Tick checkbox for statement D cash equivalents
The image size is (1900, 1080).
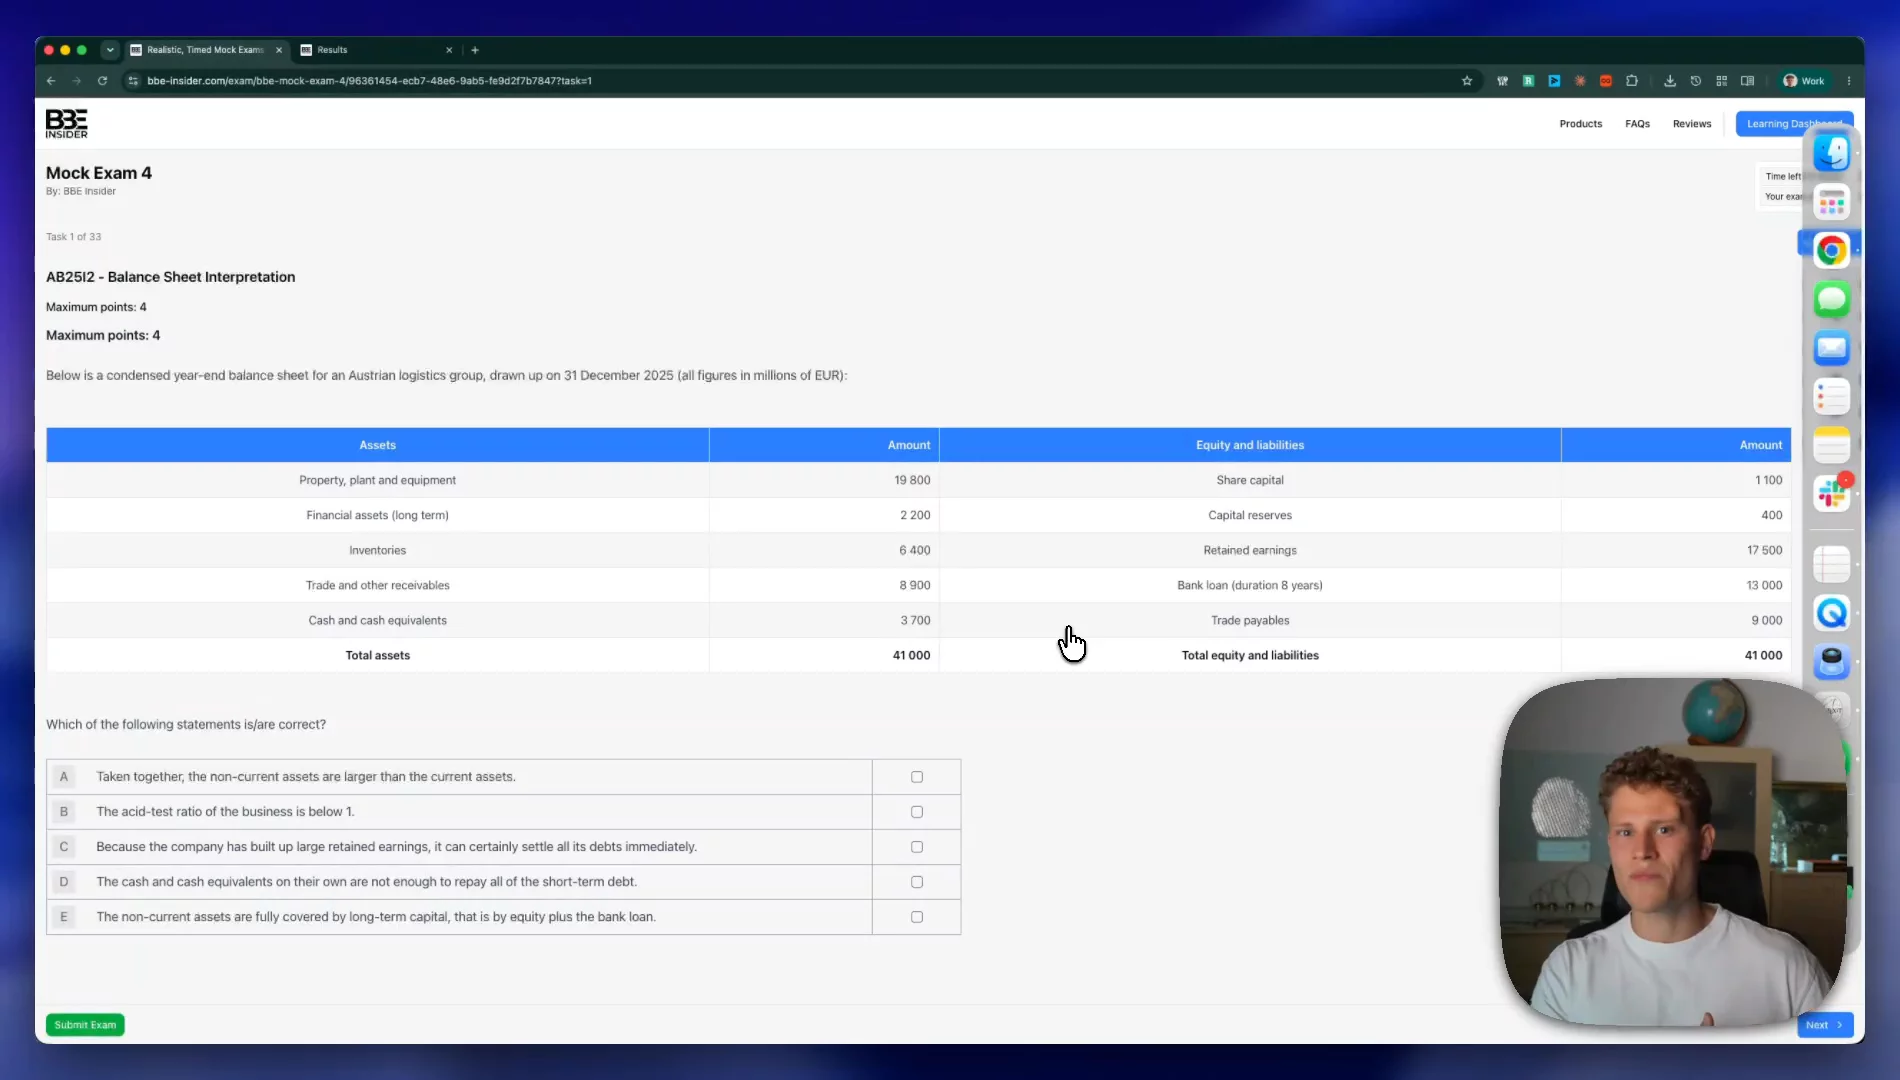point(916,882)
